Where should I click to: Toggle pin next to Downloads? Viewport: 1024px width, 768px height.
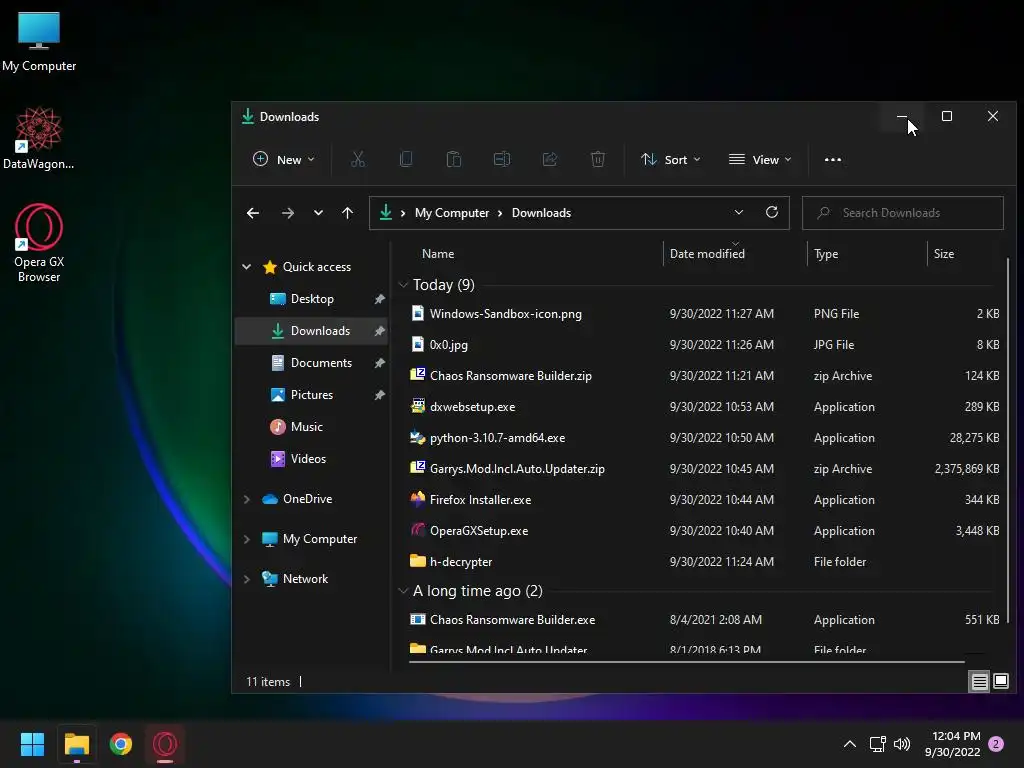coord(379,331)
